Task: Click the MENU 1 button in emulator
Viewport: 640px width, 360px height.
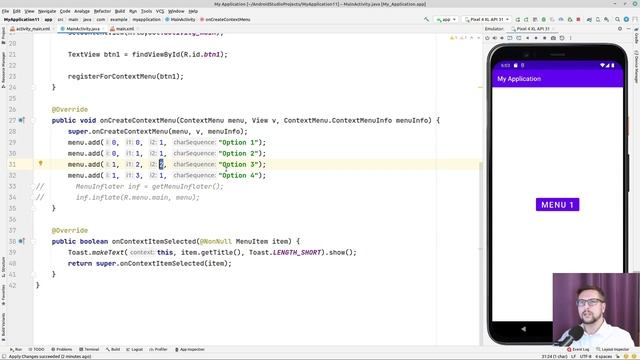Action: (557, 204)
